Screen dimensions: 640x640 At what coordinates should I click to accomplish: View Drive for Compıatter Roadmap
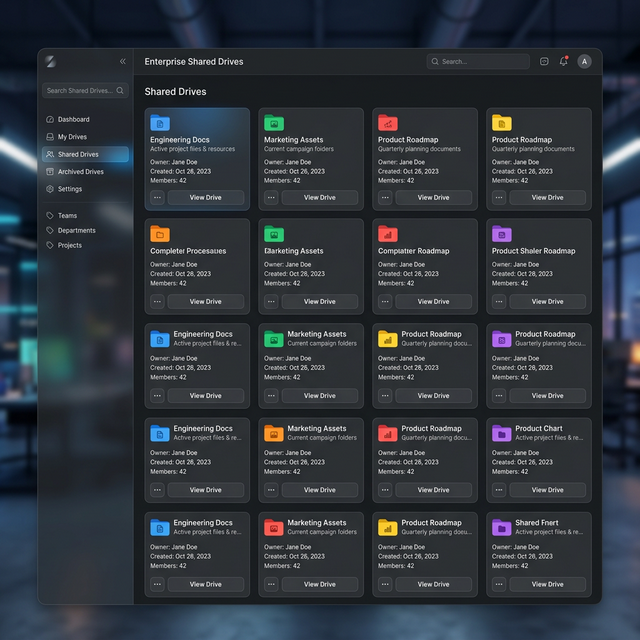pyautogui.click(x=433, y=302)
